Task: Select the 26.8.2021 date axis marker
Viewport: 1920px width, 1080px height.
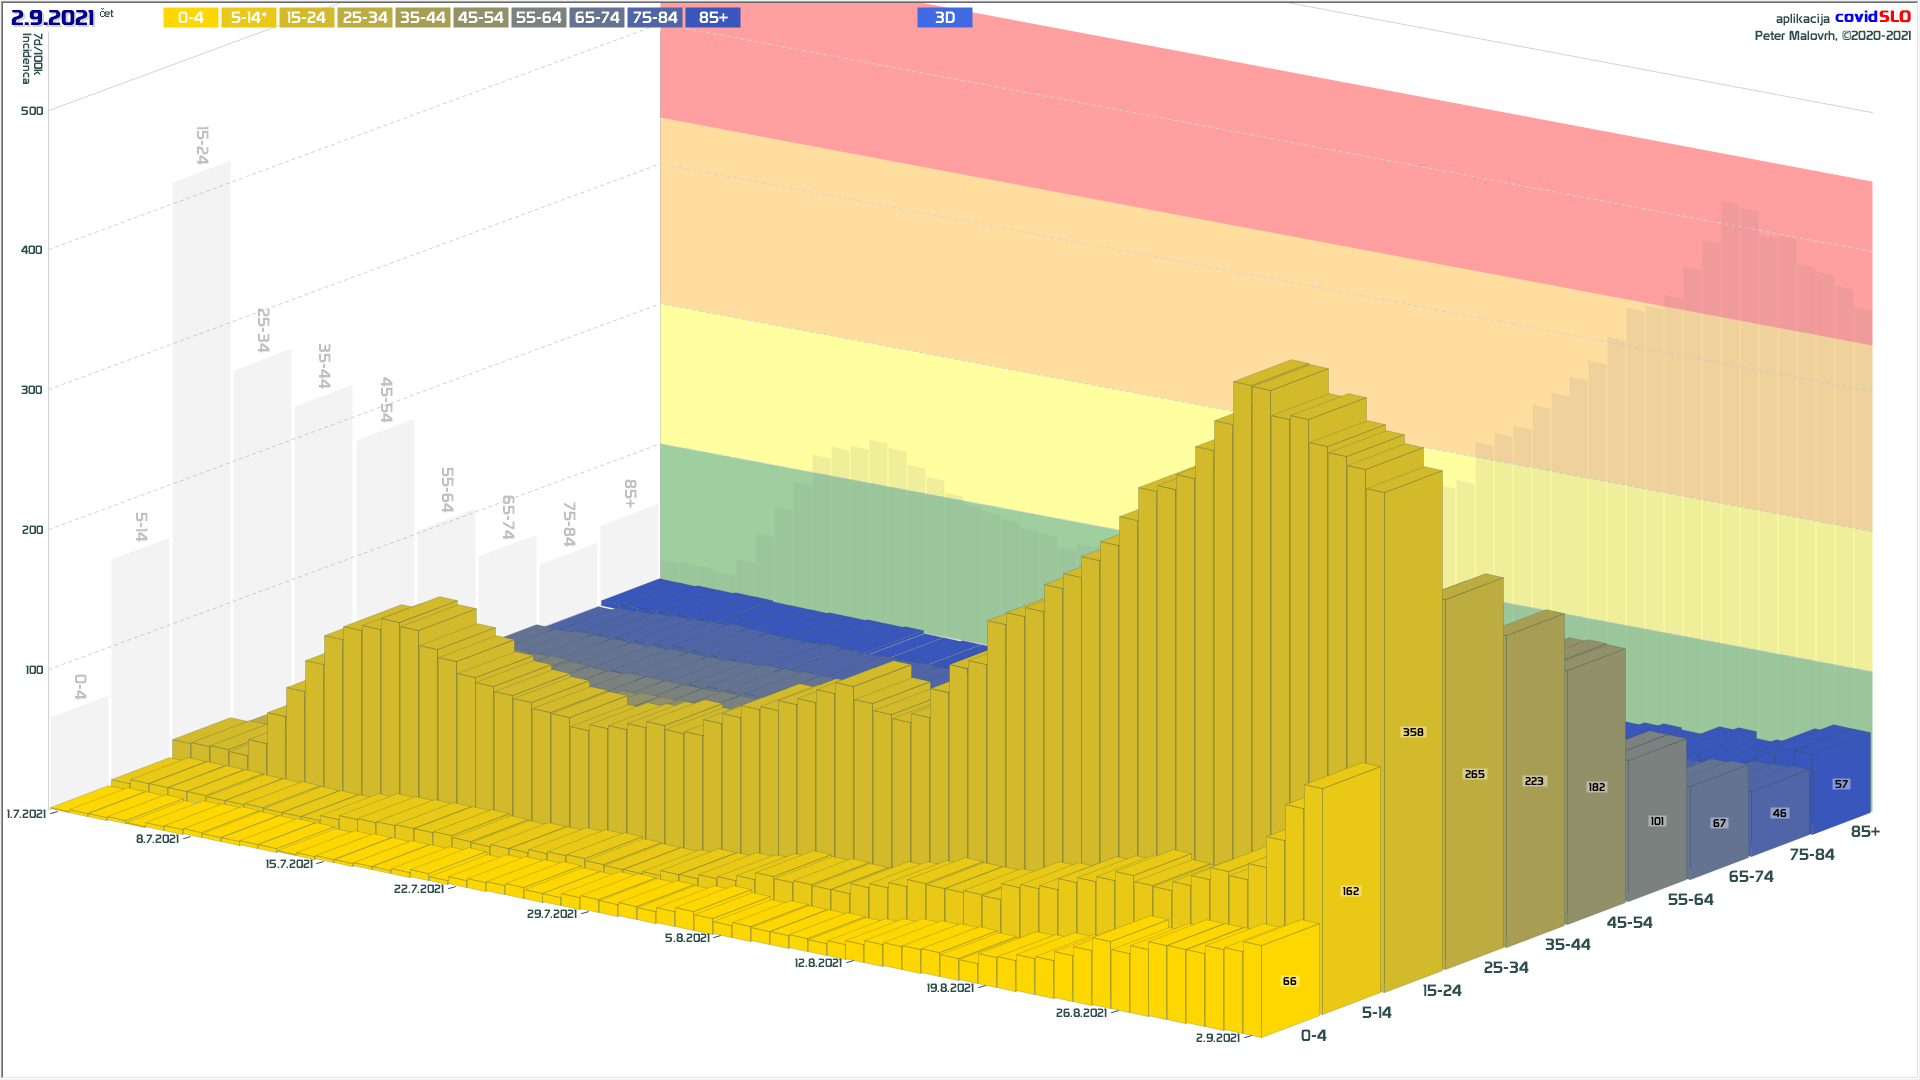Action: (1081, 1013)
